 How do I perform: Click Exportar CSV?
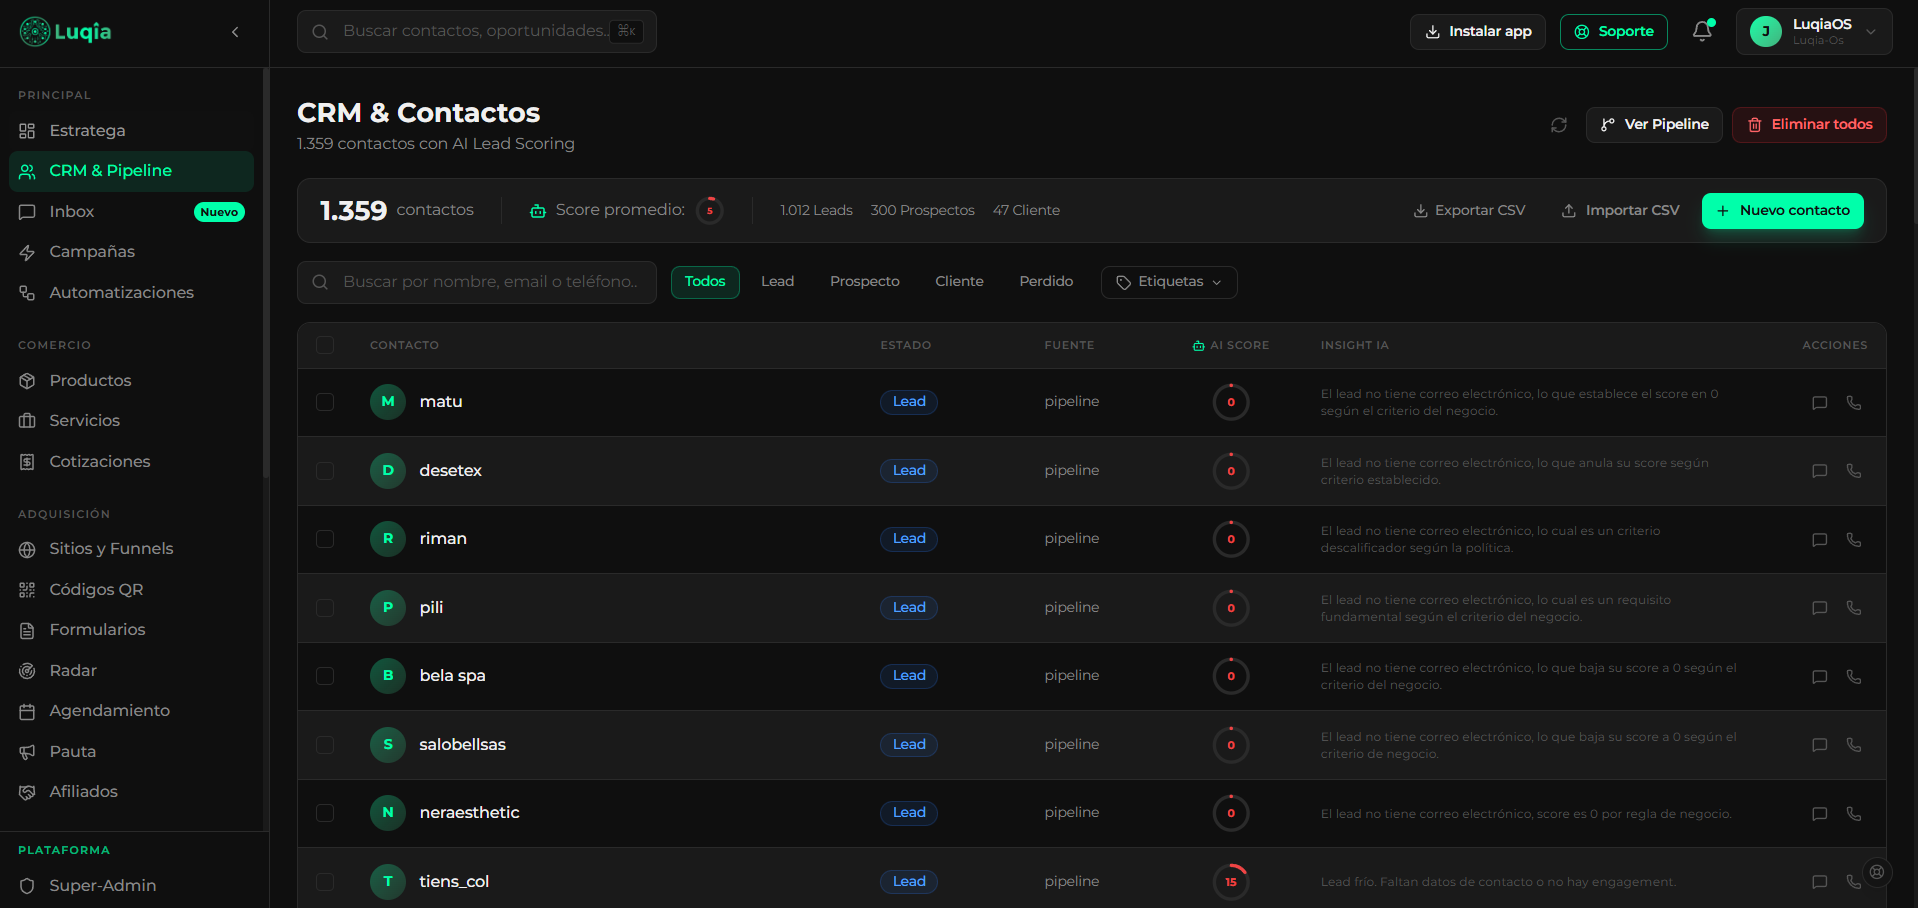pos(1469,211)
